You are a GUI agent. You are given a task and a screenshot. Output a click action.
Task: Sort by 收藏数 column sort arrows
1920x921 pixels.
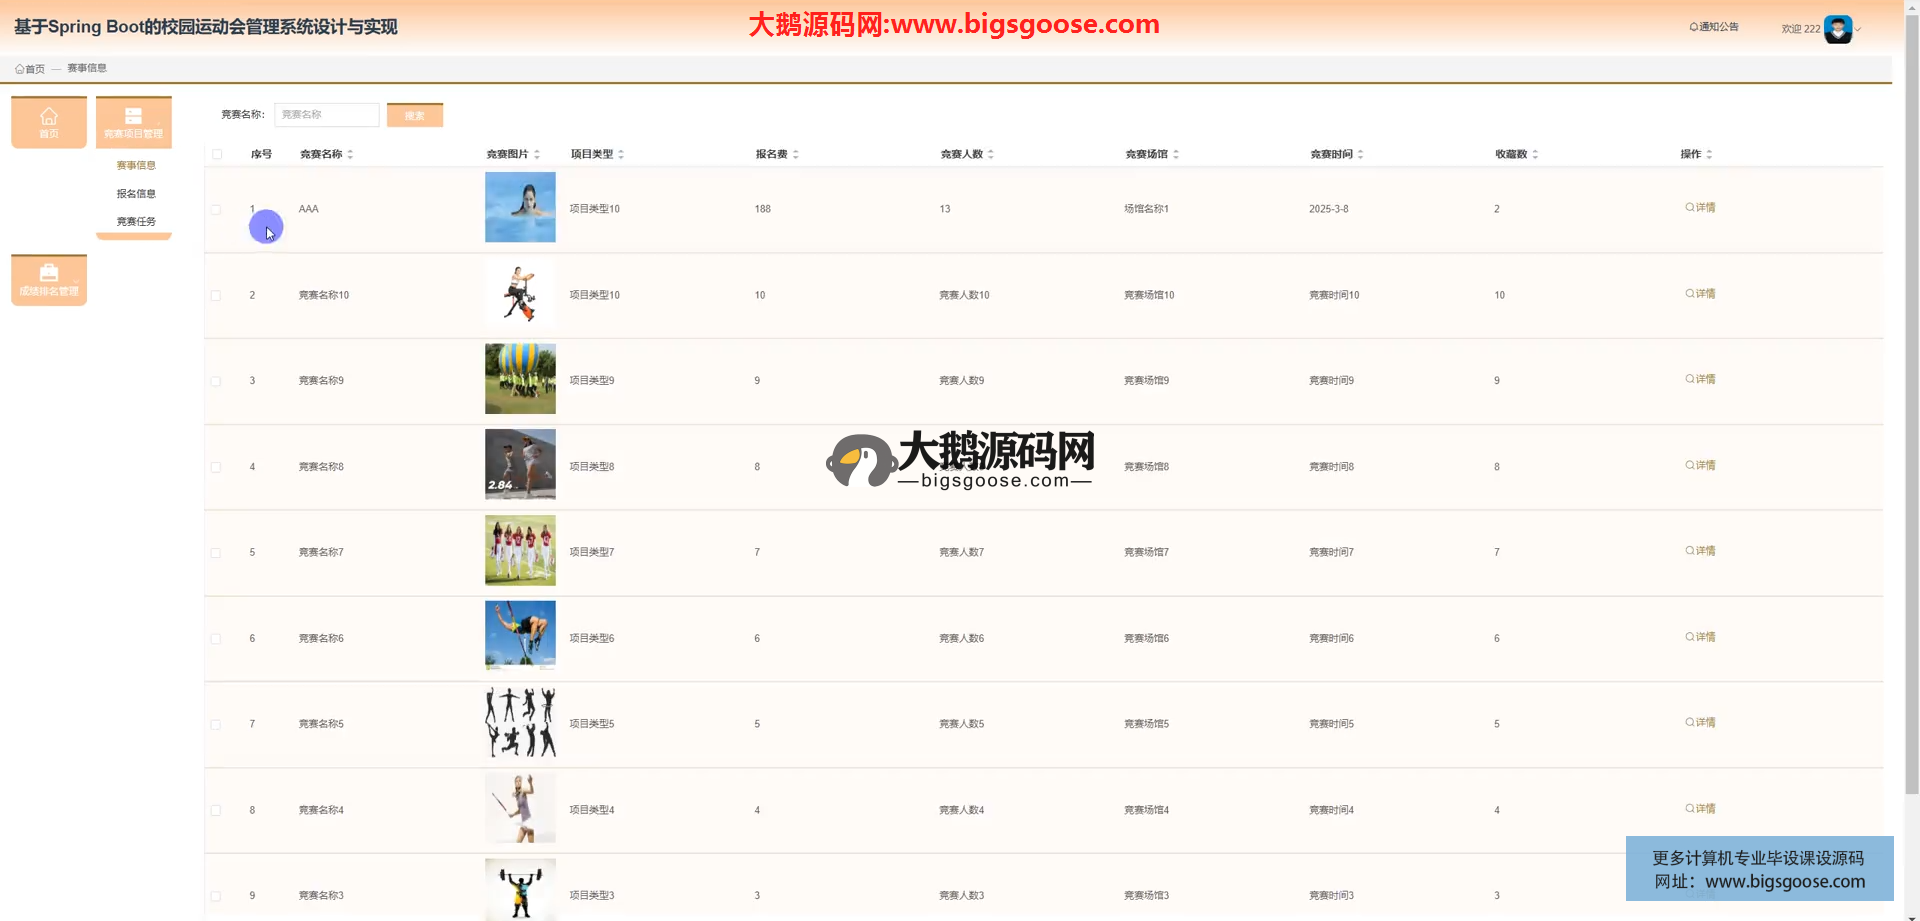click(1535, 155)
